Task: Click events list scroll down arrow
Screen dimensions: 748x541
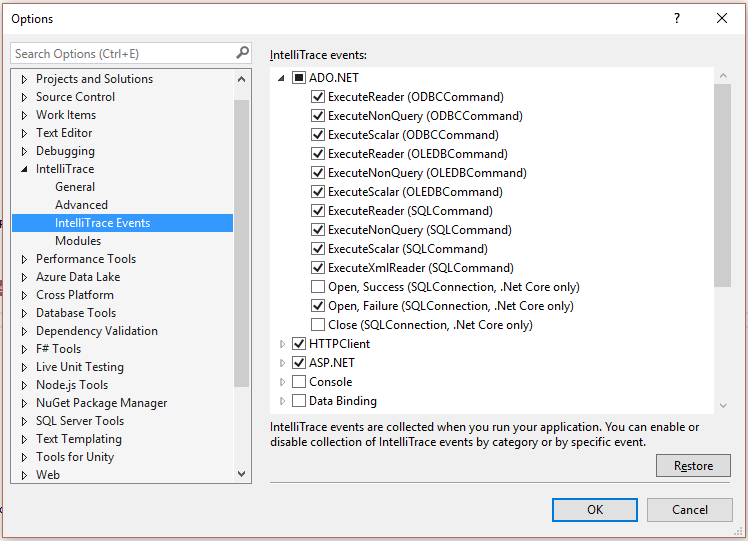Action: pos(723,406)
